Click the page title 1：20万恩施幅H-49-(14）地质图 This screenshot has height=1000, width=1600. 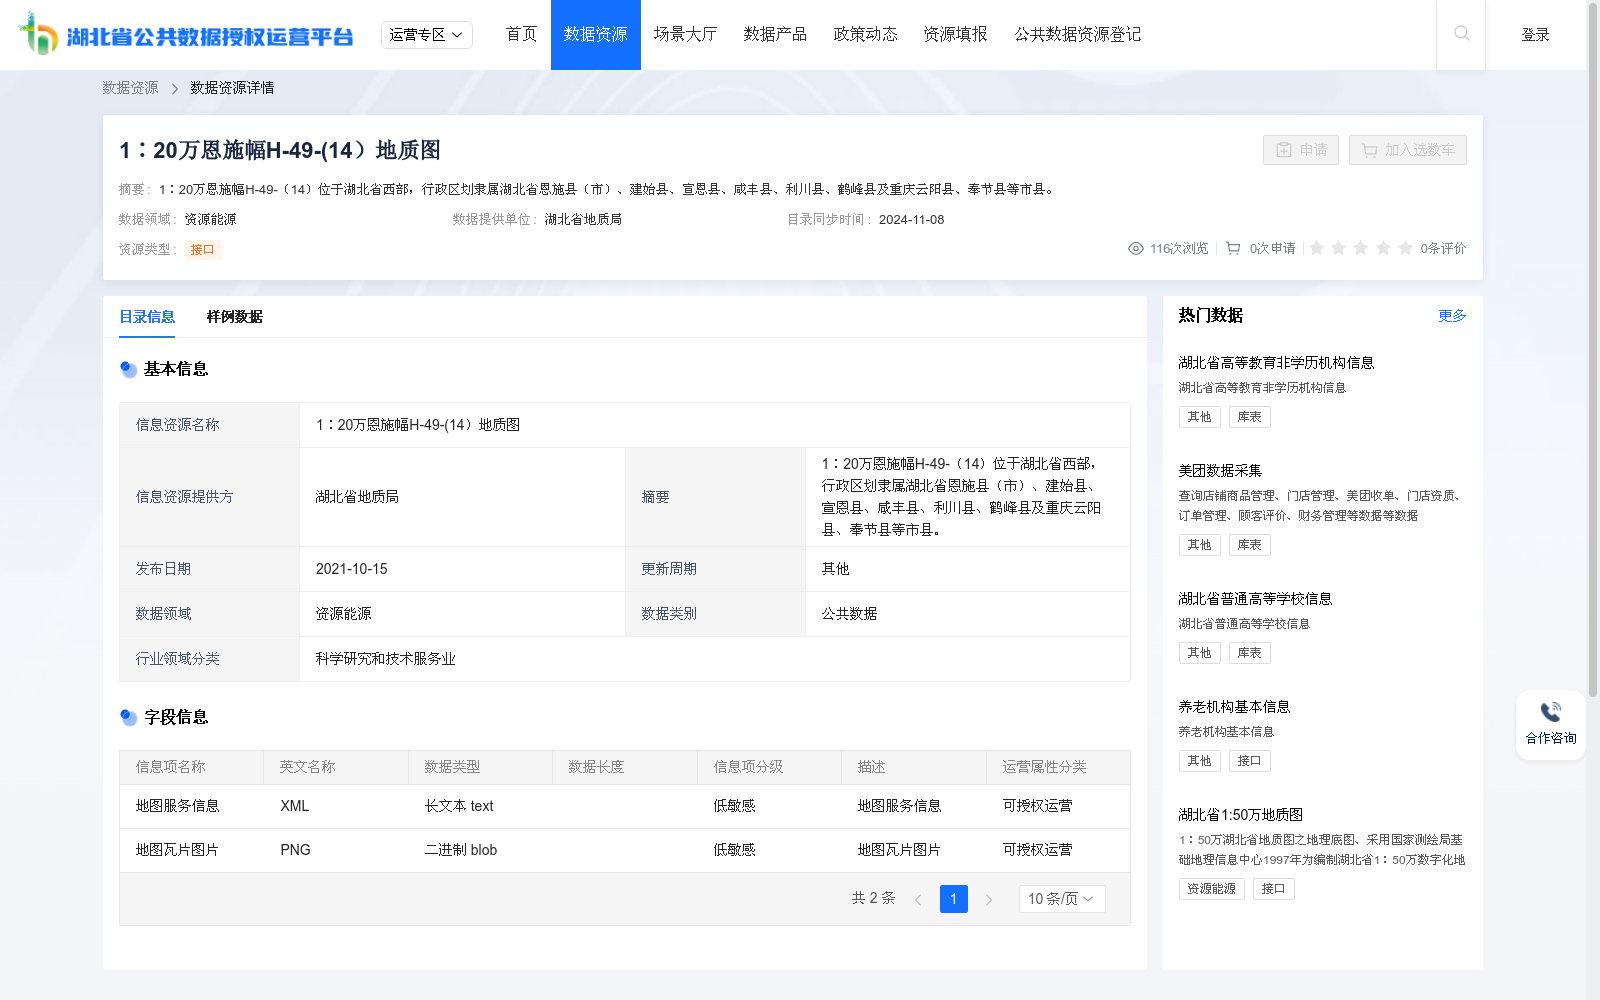pos(280,151)
